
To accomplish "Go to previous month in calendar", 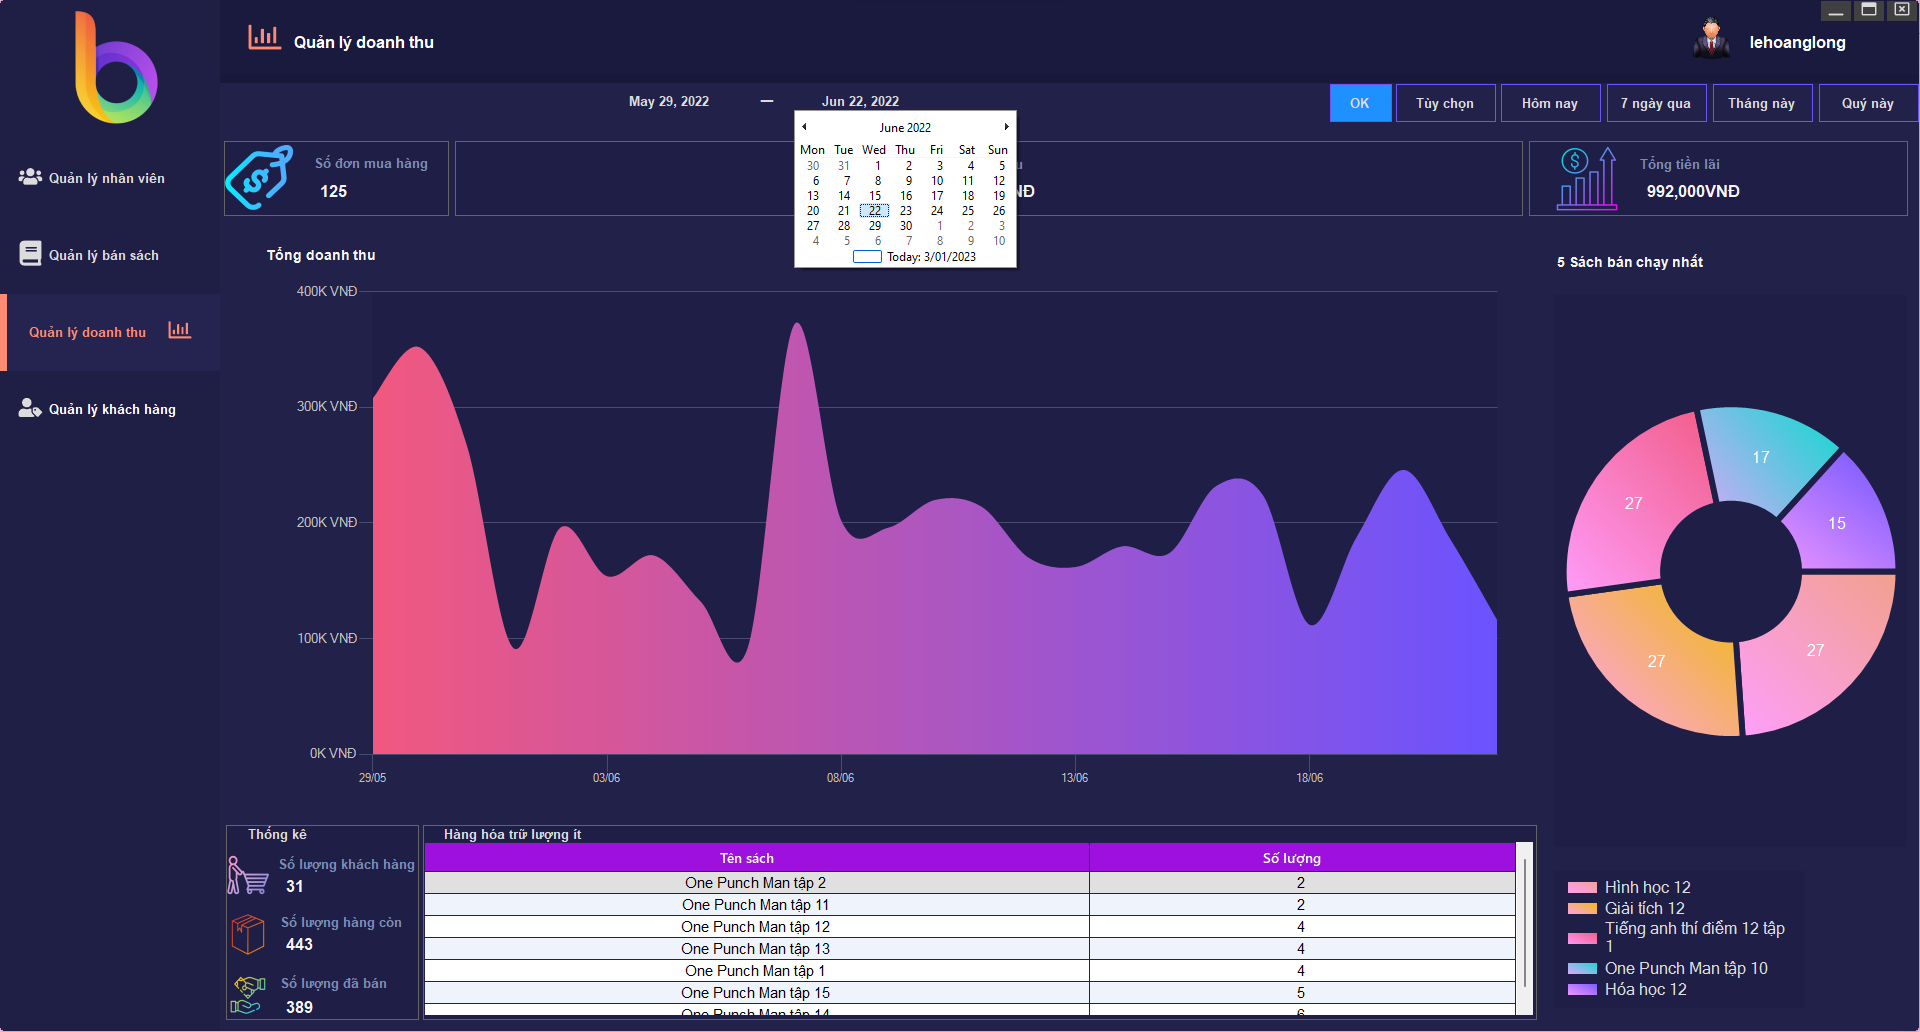I will pos(804,127).
